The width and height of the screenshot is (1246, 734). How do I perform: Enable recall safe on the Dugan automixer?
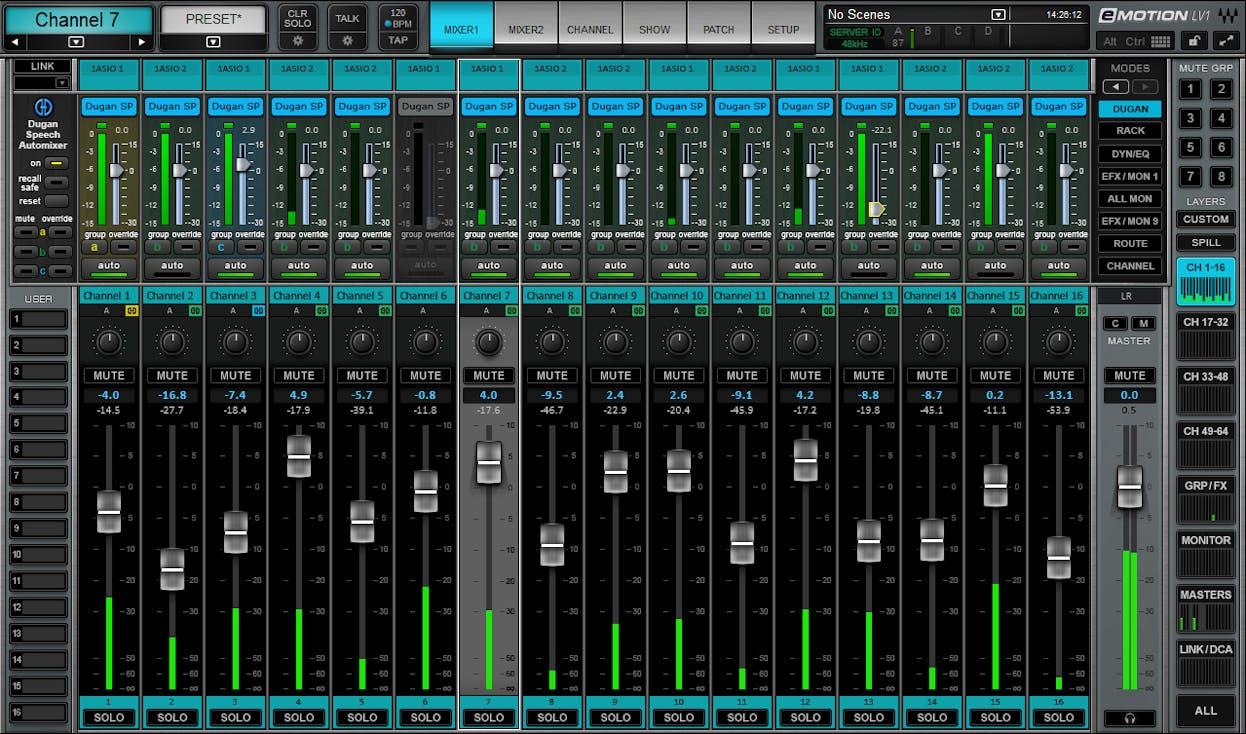(x=56, y=182)
